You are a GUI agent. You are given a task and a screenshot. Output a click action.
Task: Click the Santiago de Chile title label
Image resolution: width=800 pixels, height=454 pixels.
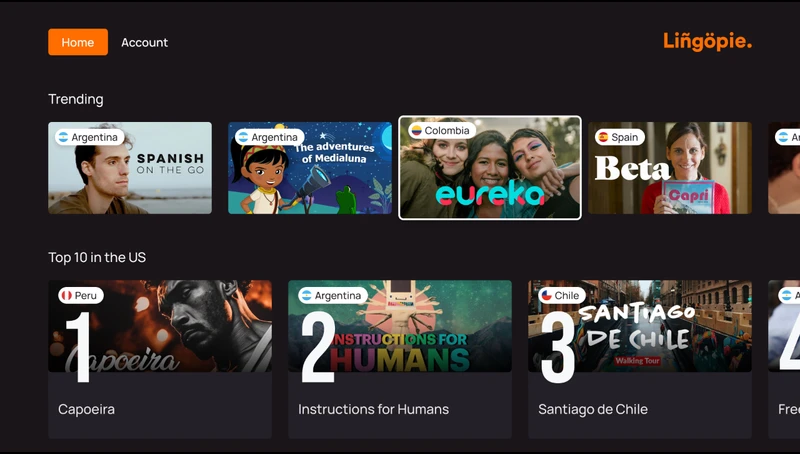(593, 409)
